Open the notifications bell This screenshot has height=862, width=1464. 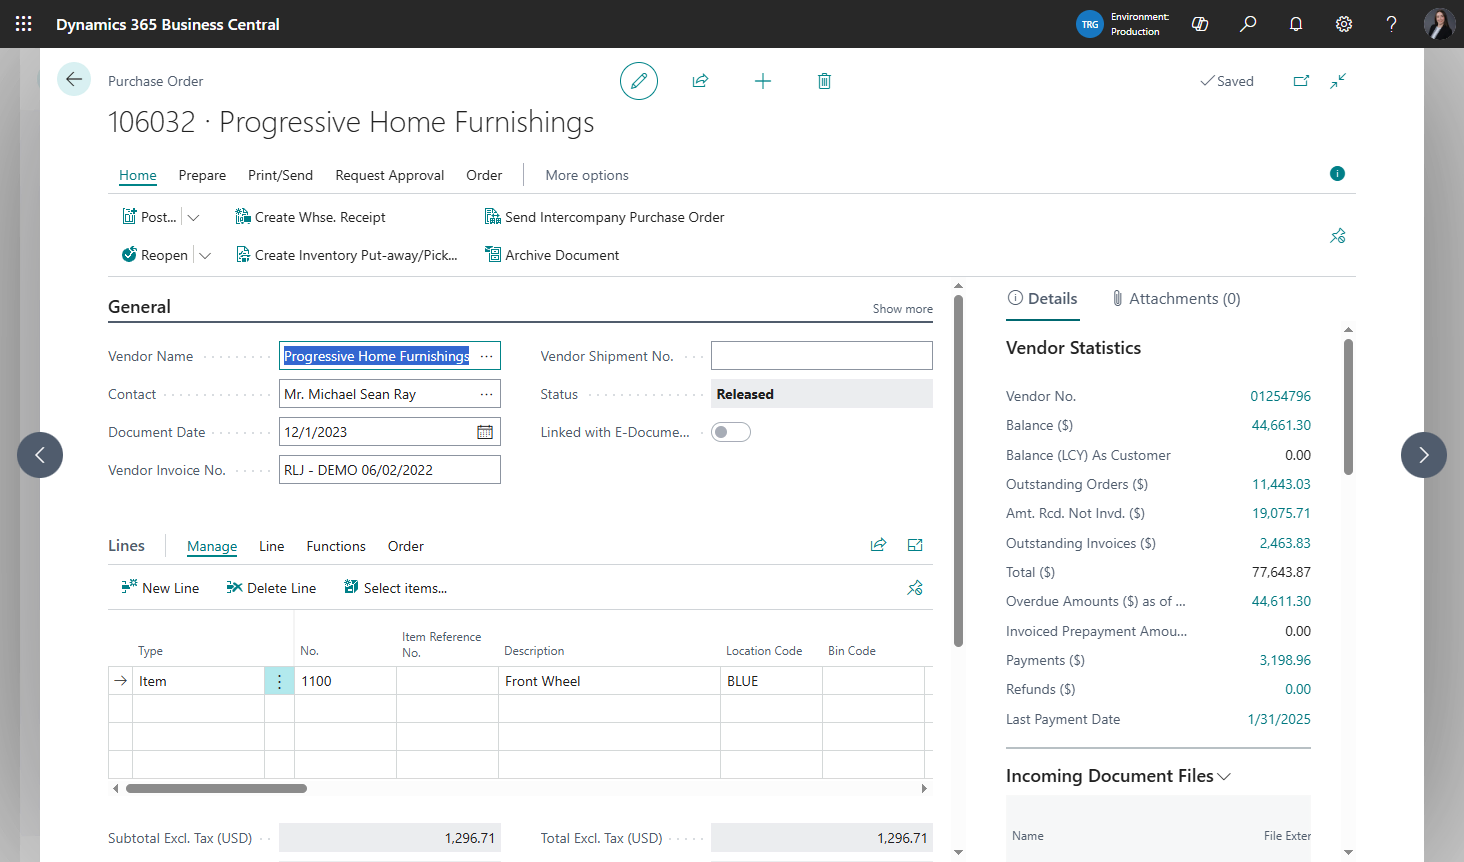coord(1296,24)
